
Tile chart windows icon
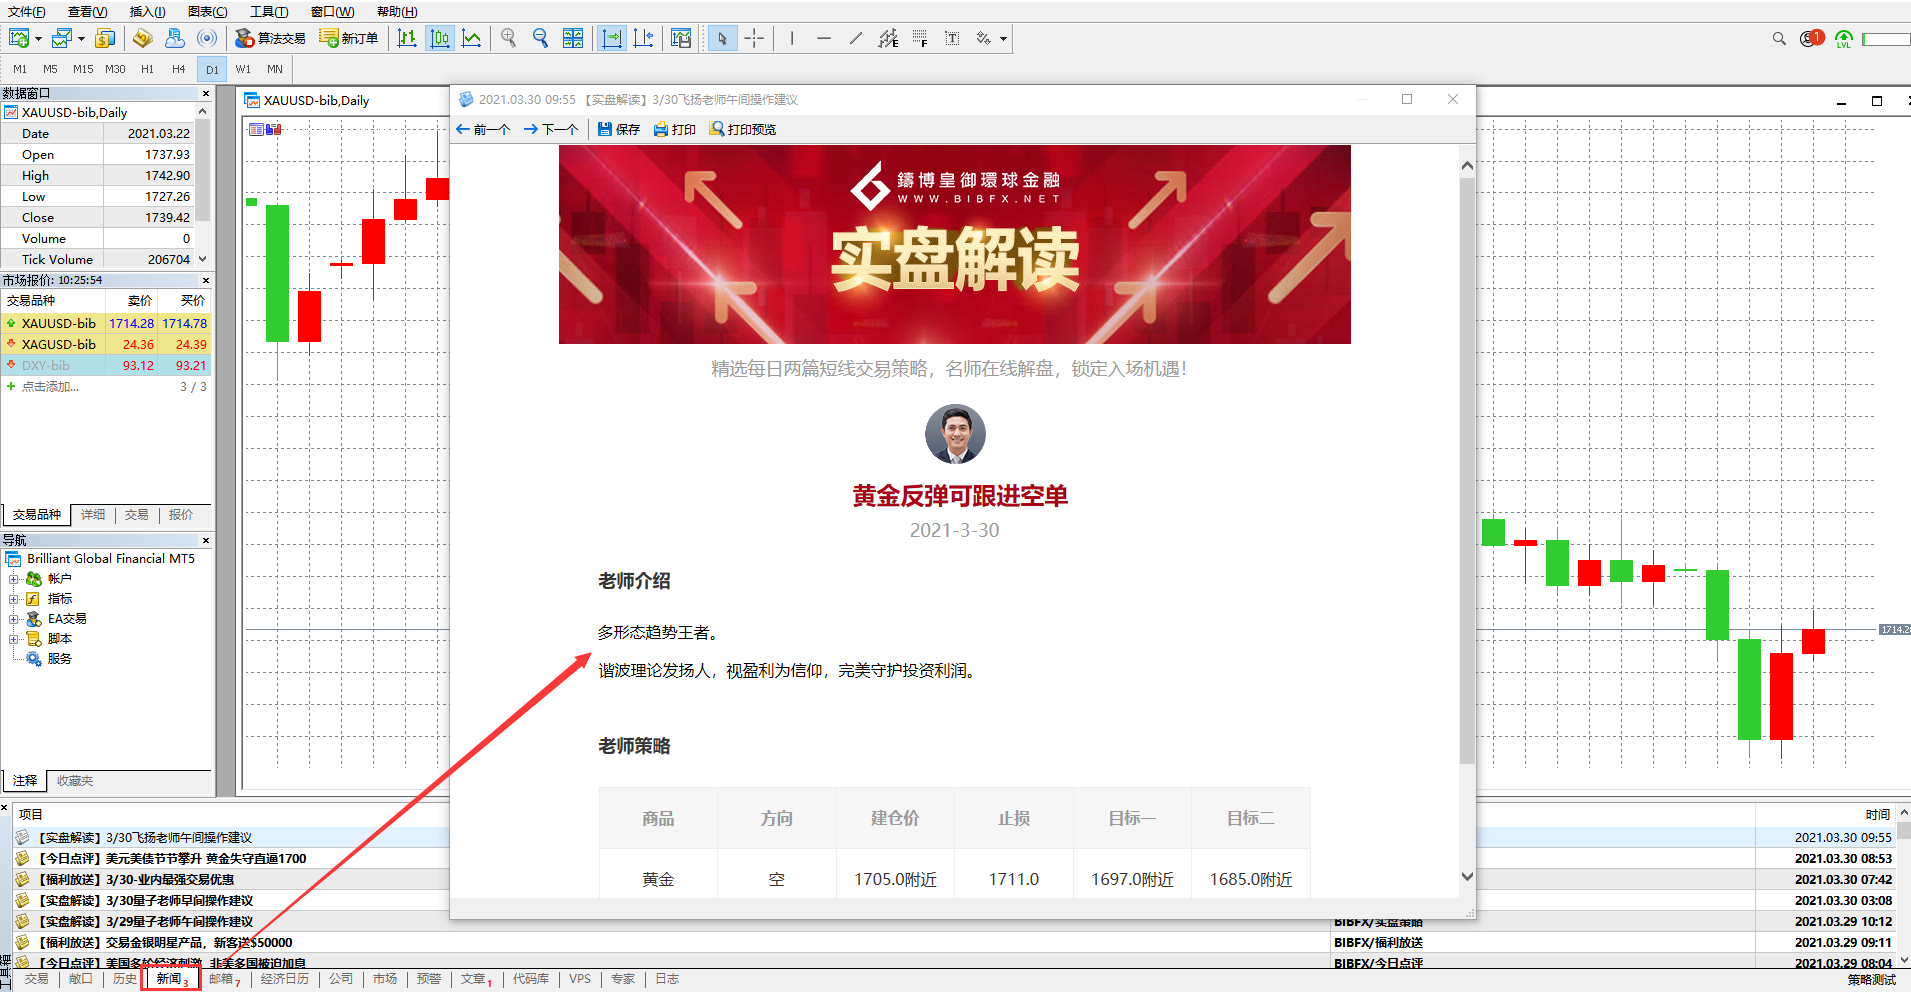coord(573,38)
